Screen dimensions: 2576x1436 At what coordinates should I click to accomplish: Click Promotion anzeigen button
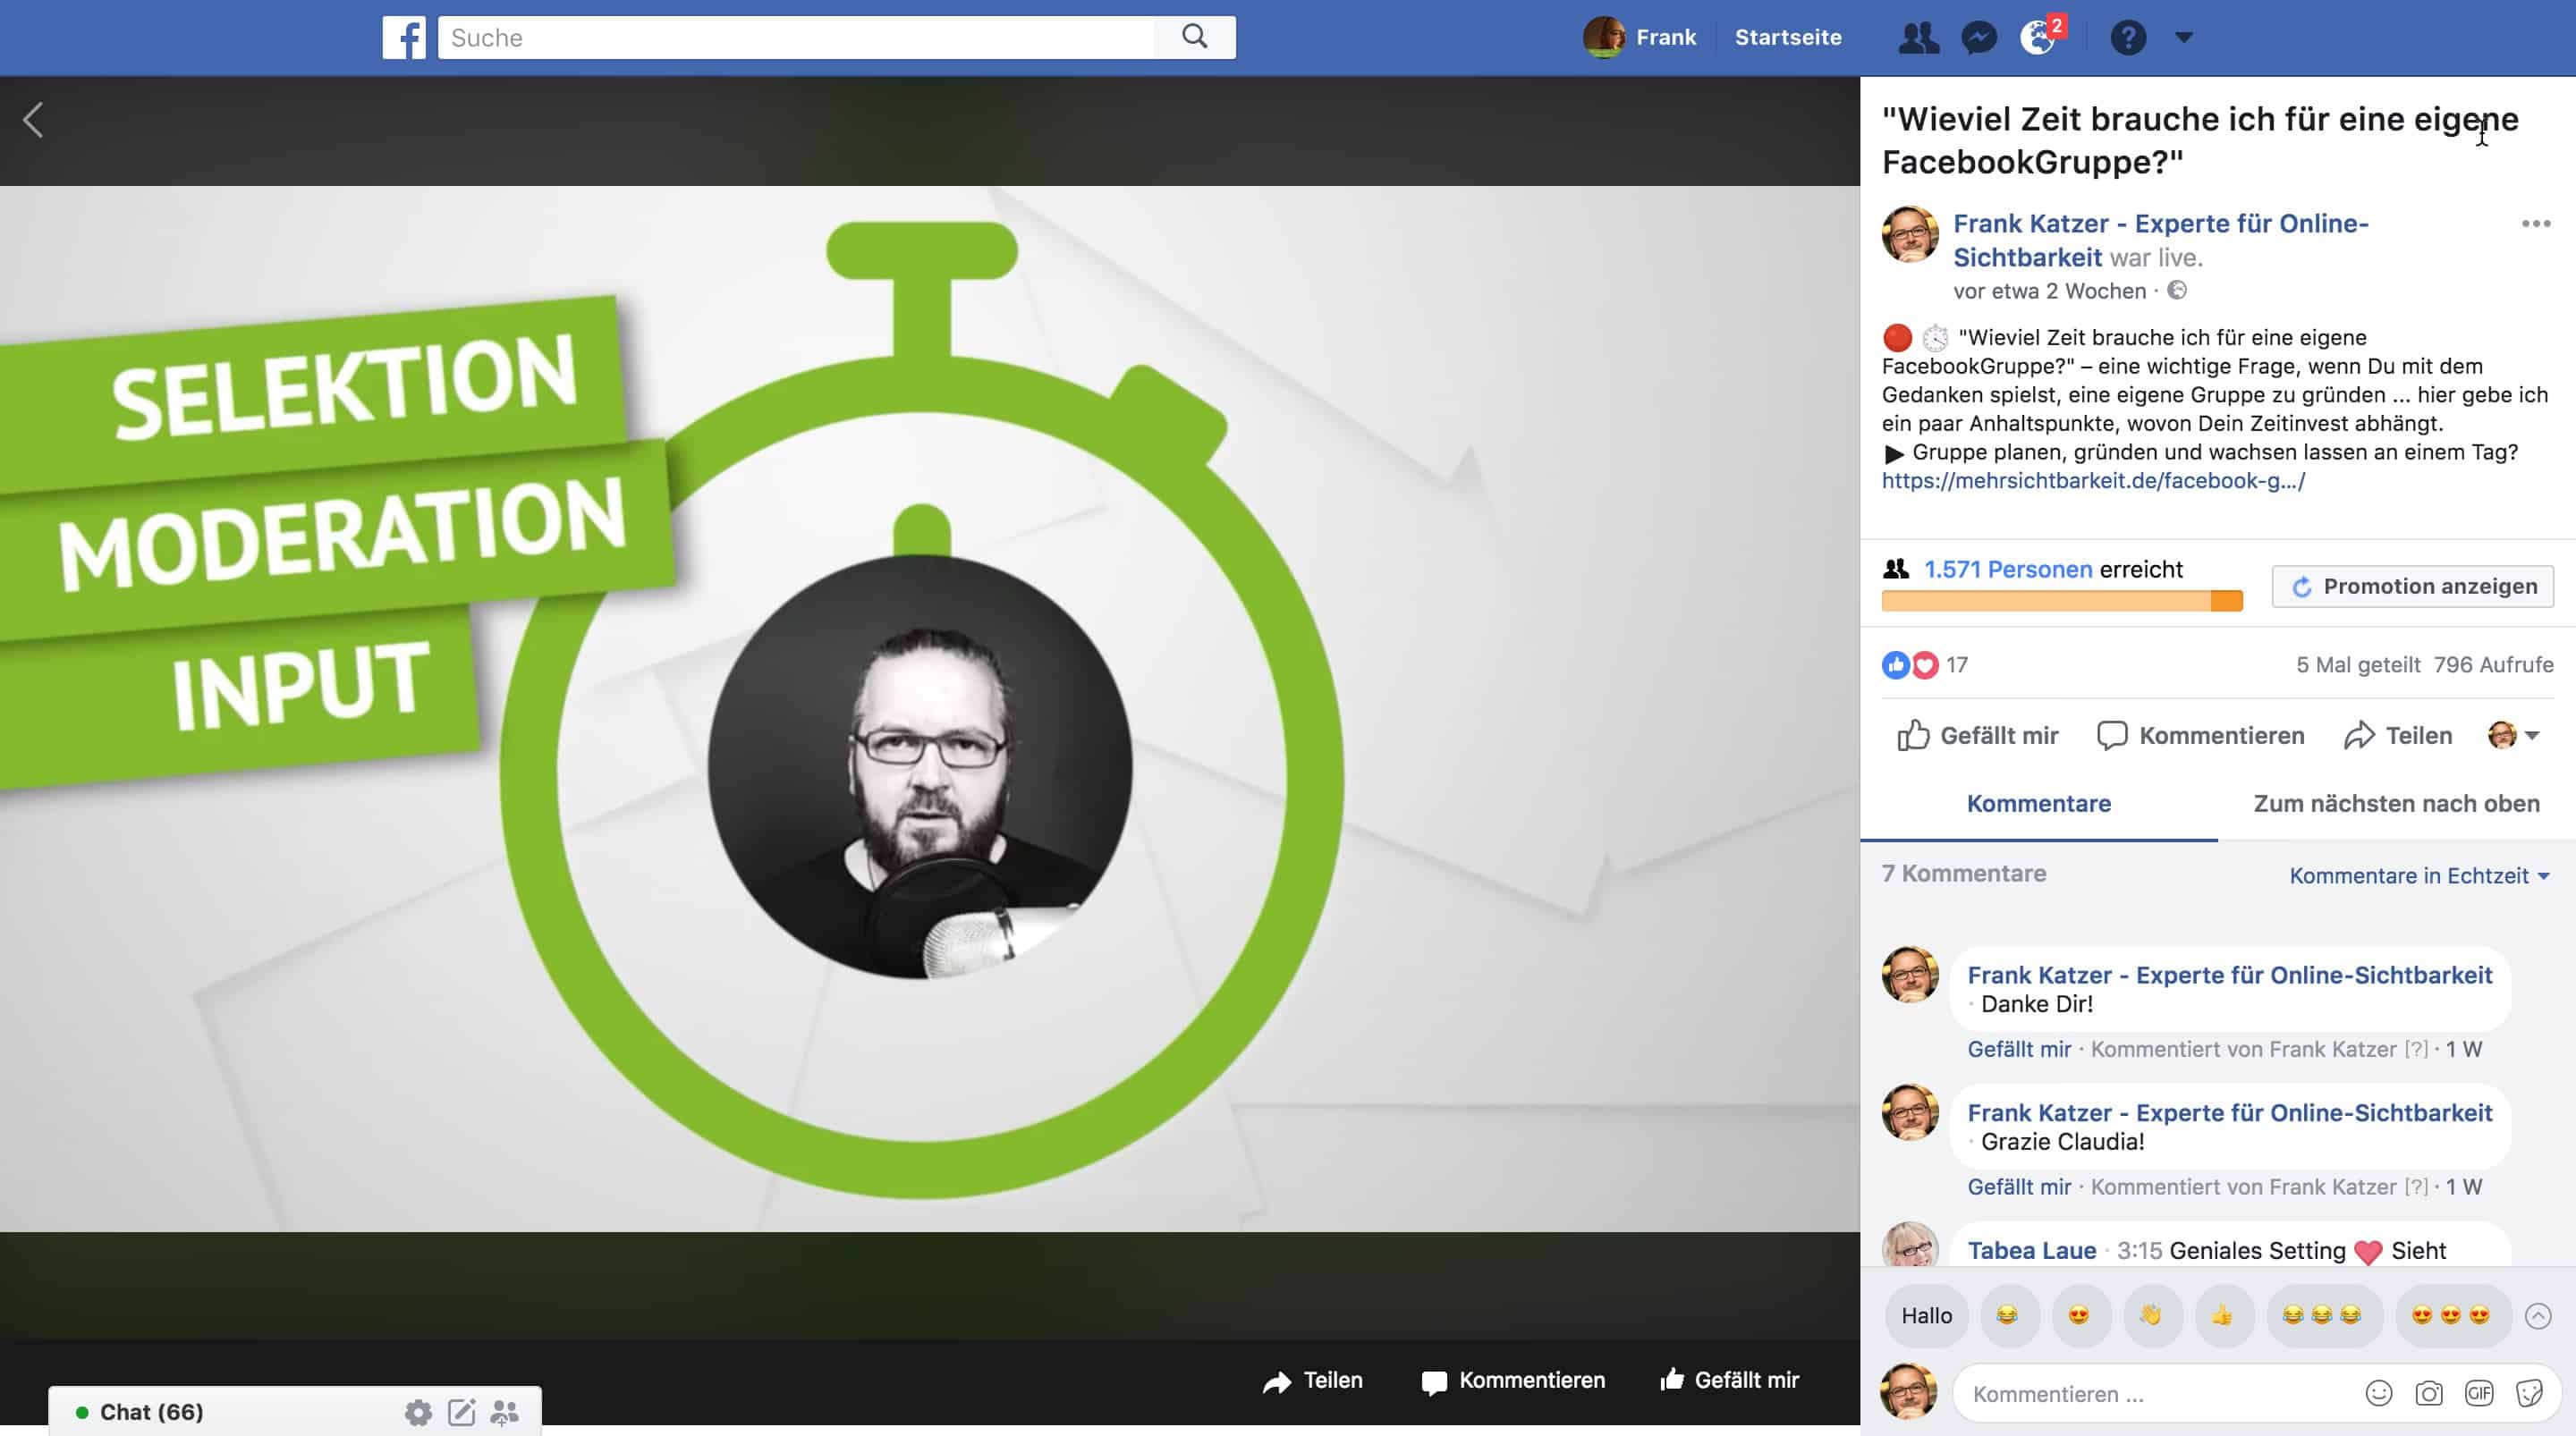point(2412,586)
